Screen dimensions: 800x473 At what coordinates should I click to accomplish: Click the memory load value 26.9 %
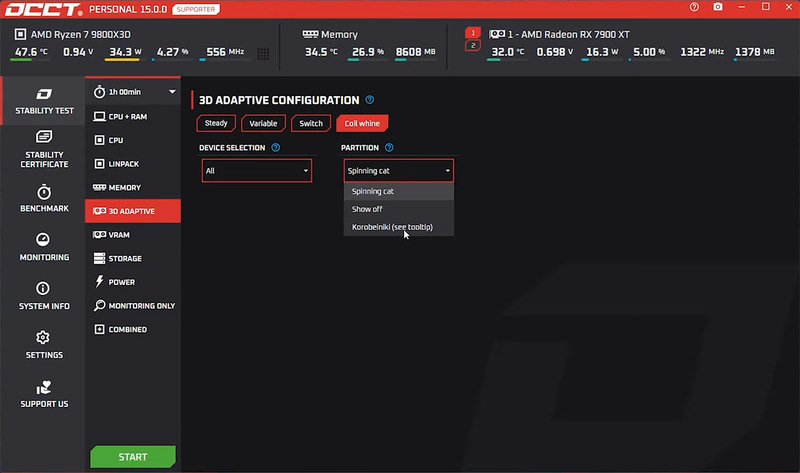(x=368, y=52)
